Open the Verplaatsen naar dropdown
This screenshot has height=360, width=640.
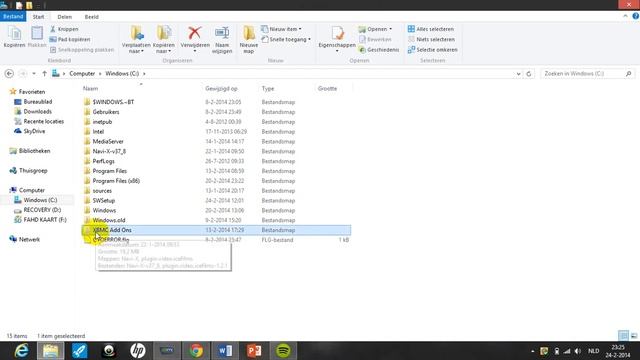click(136, 39)
